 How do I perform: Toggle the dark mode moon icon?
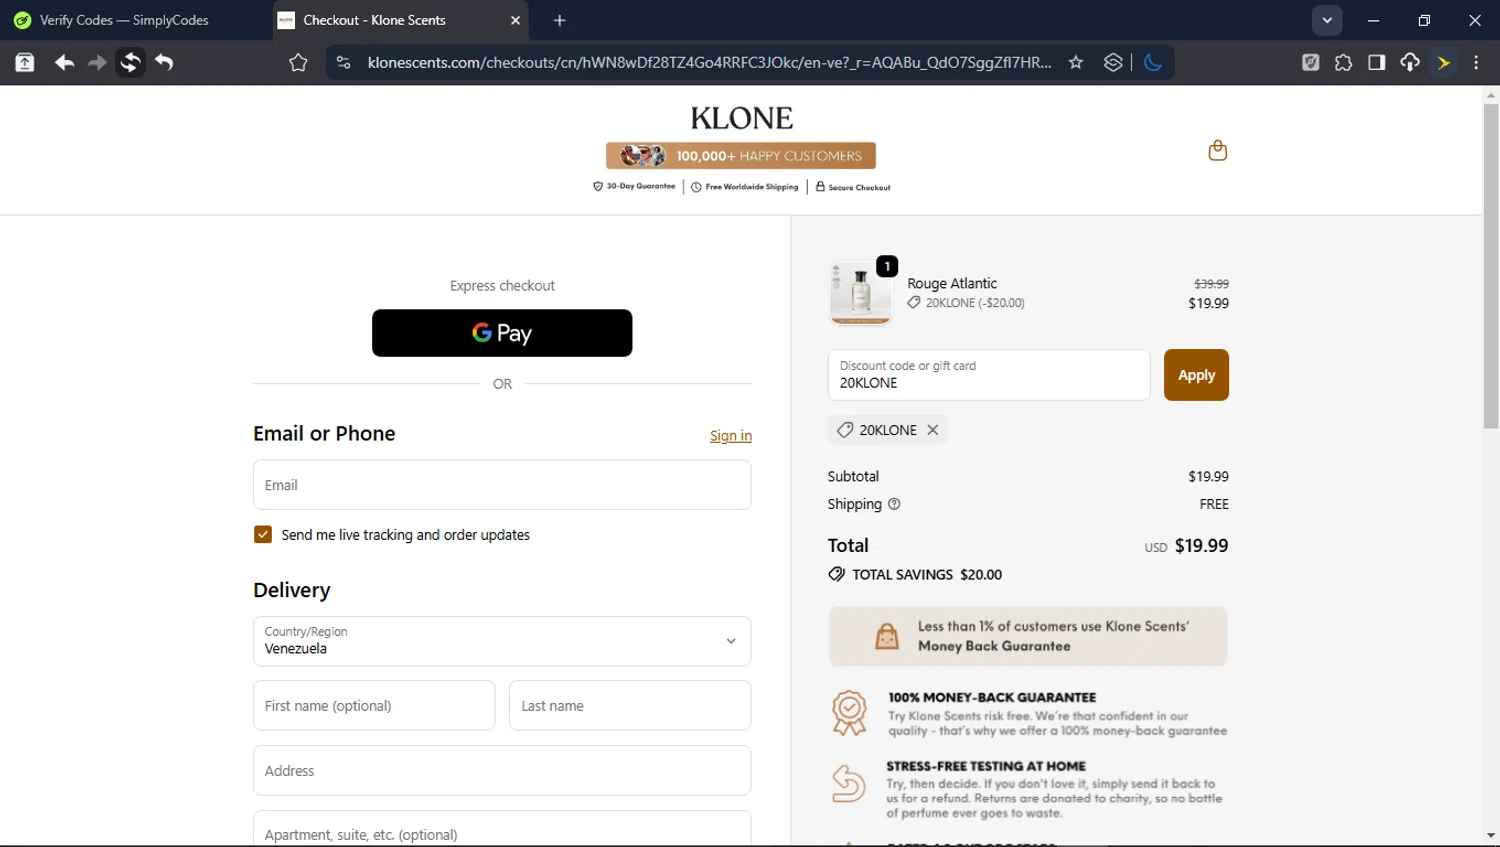[x=1153, y=62]
